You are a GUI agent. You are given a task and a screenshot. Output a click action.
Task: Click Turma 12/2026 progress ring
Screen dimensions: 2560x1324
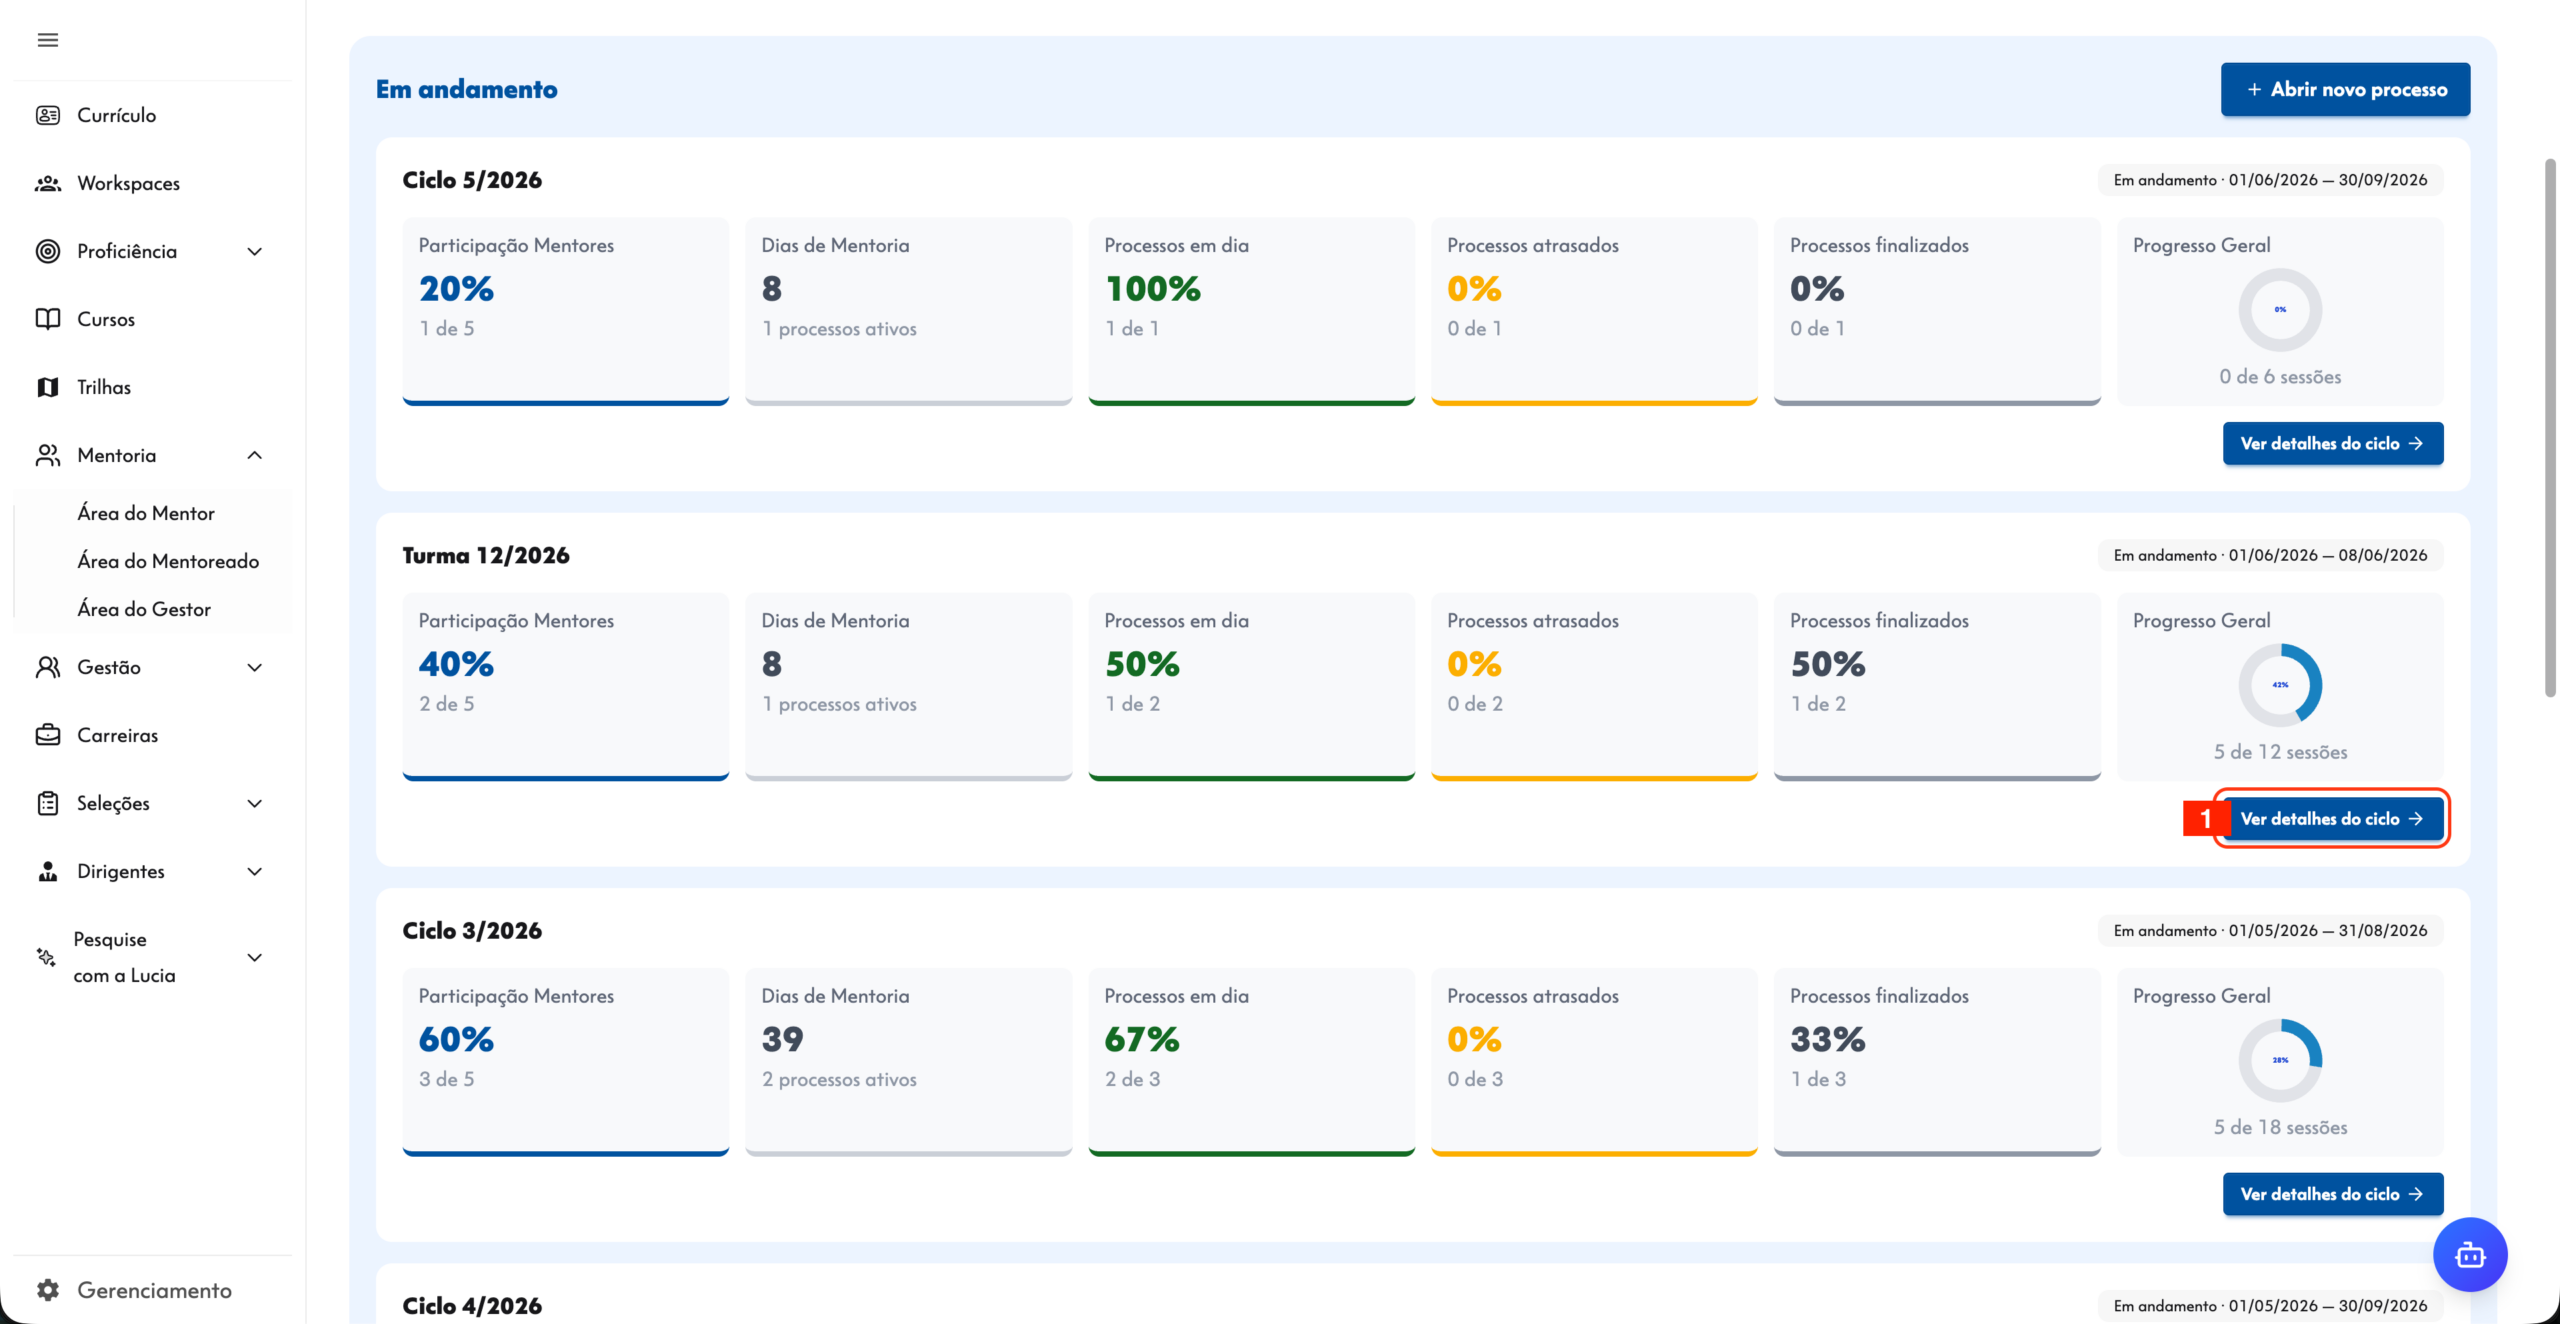[x=2280, y=685]
